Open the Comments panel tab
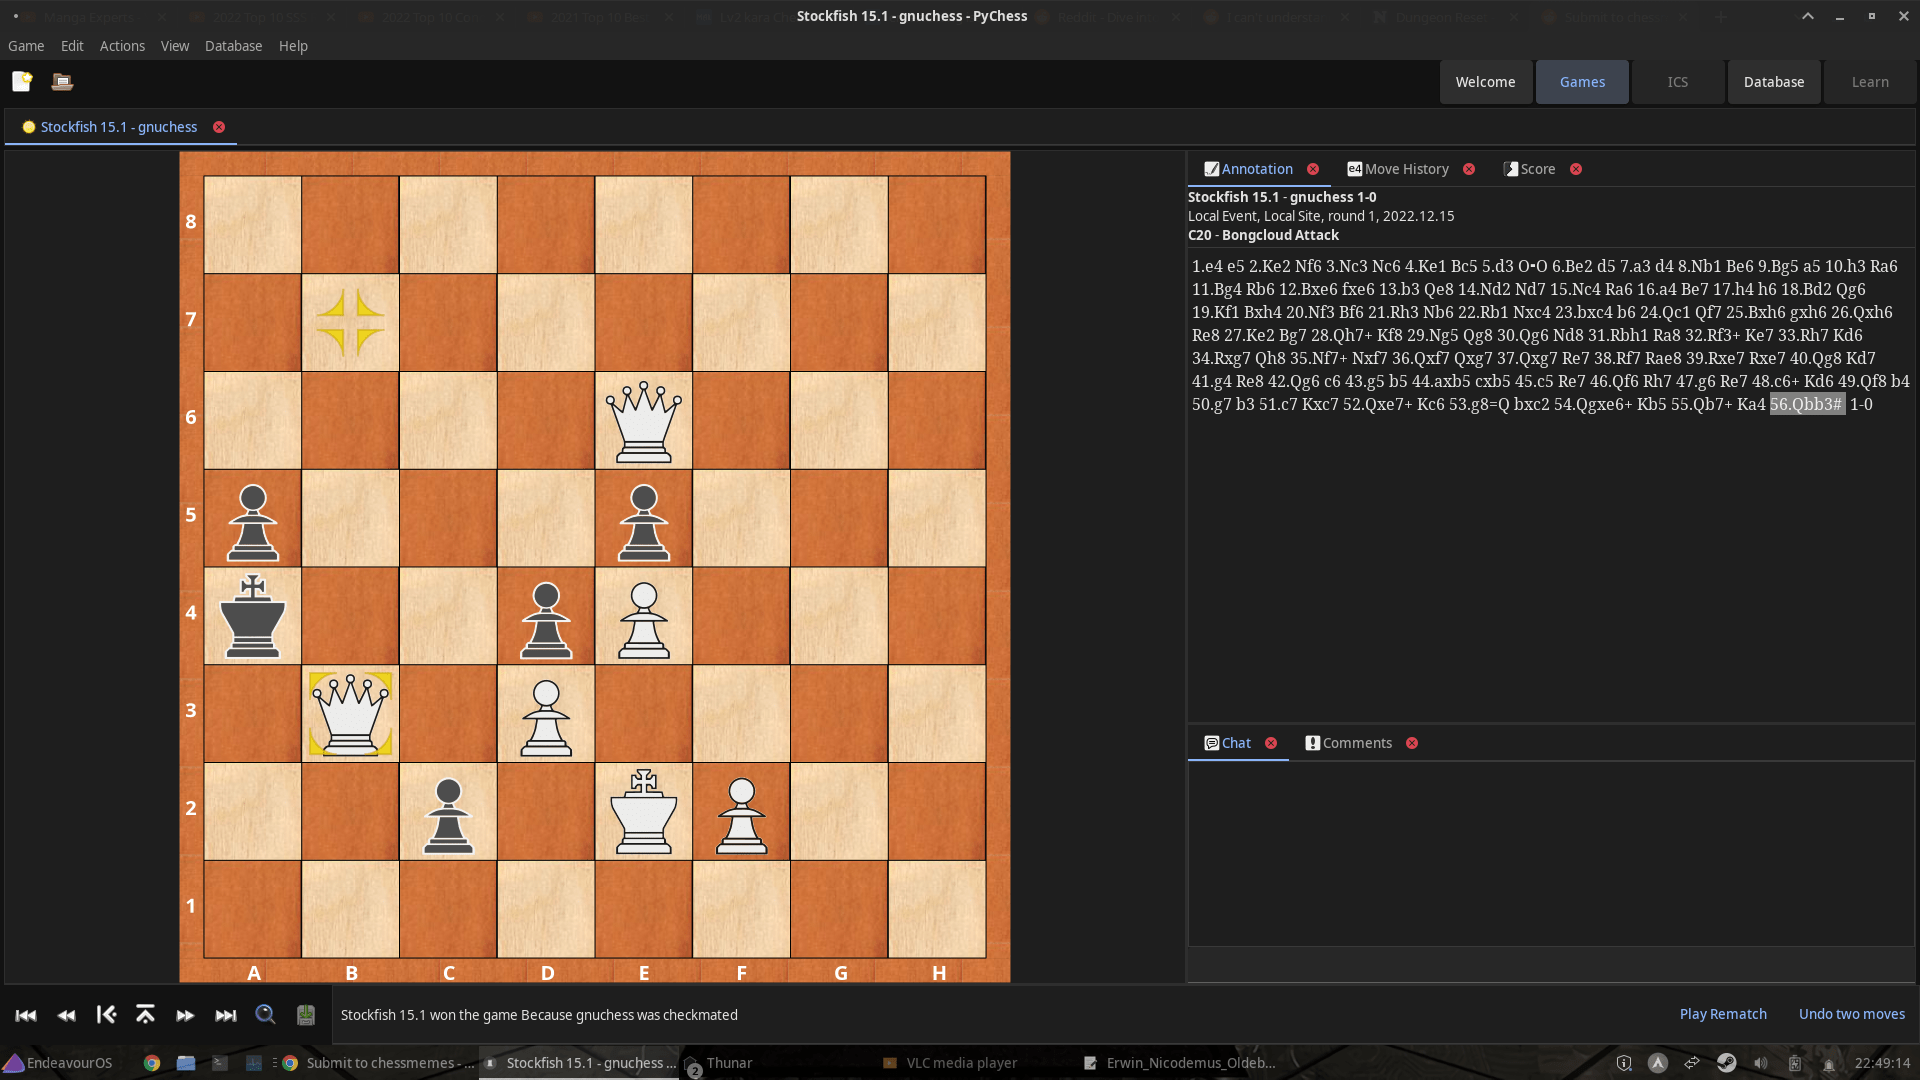 pos(1356,743)
